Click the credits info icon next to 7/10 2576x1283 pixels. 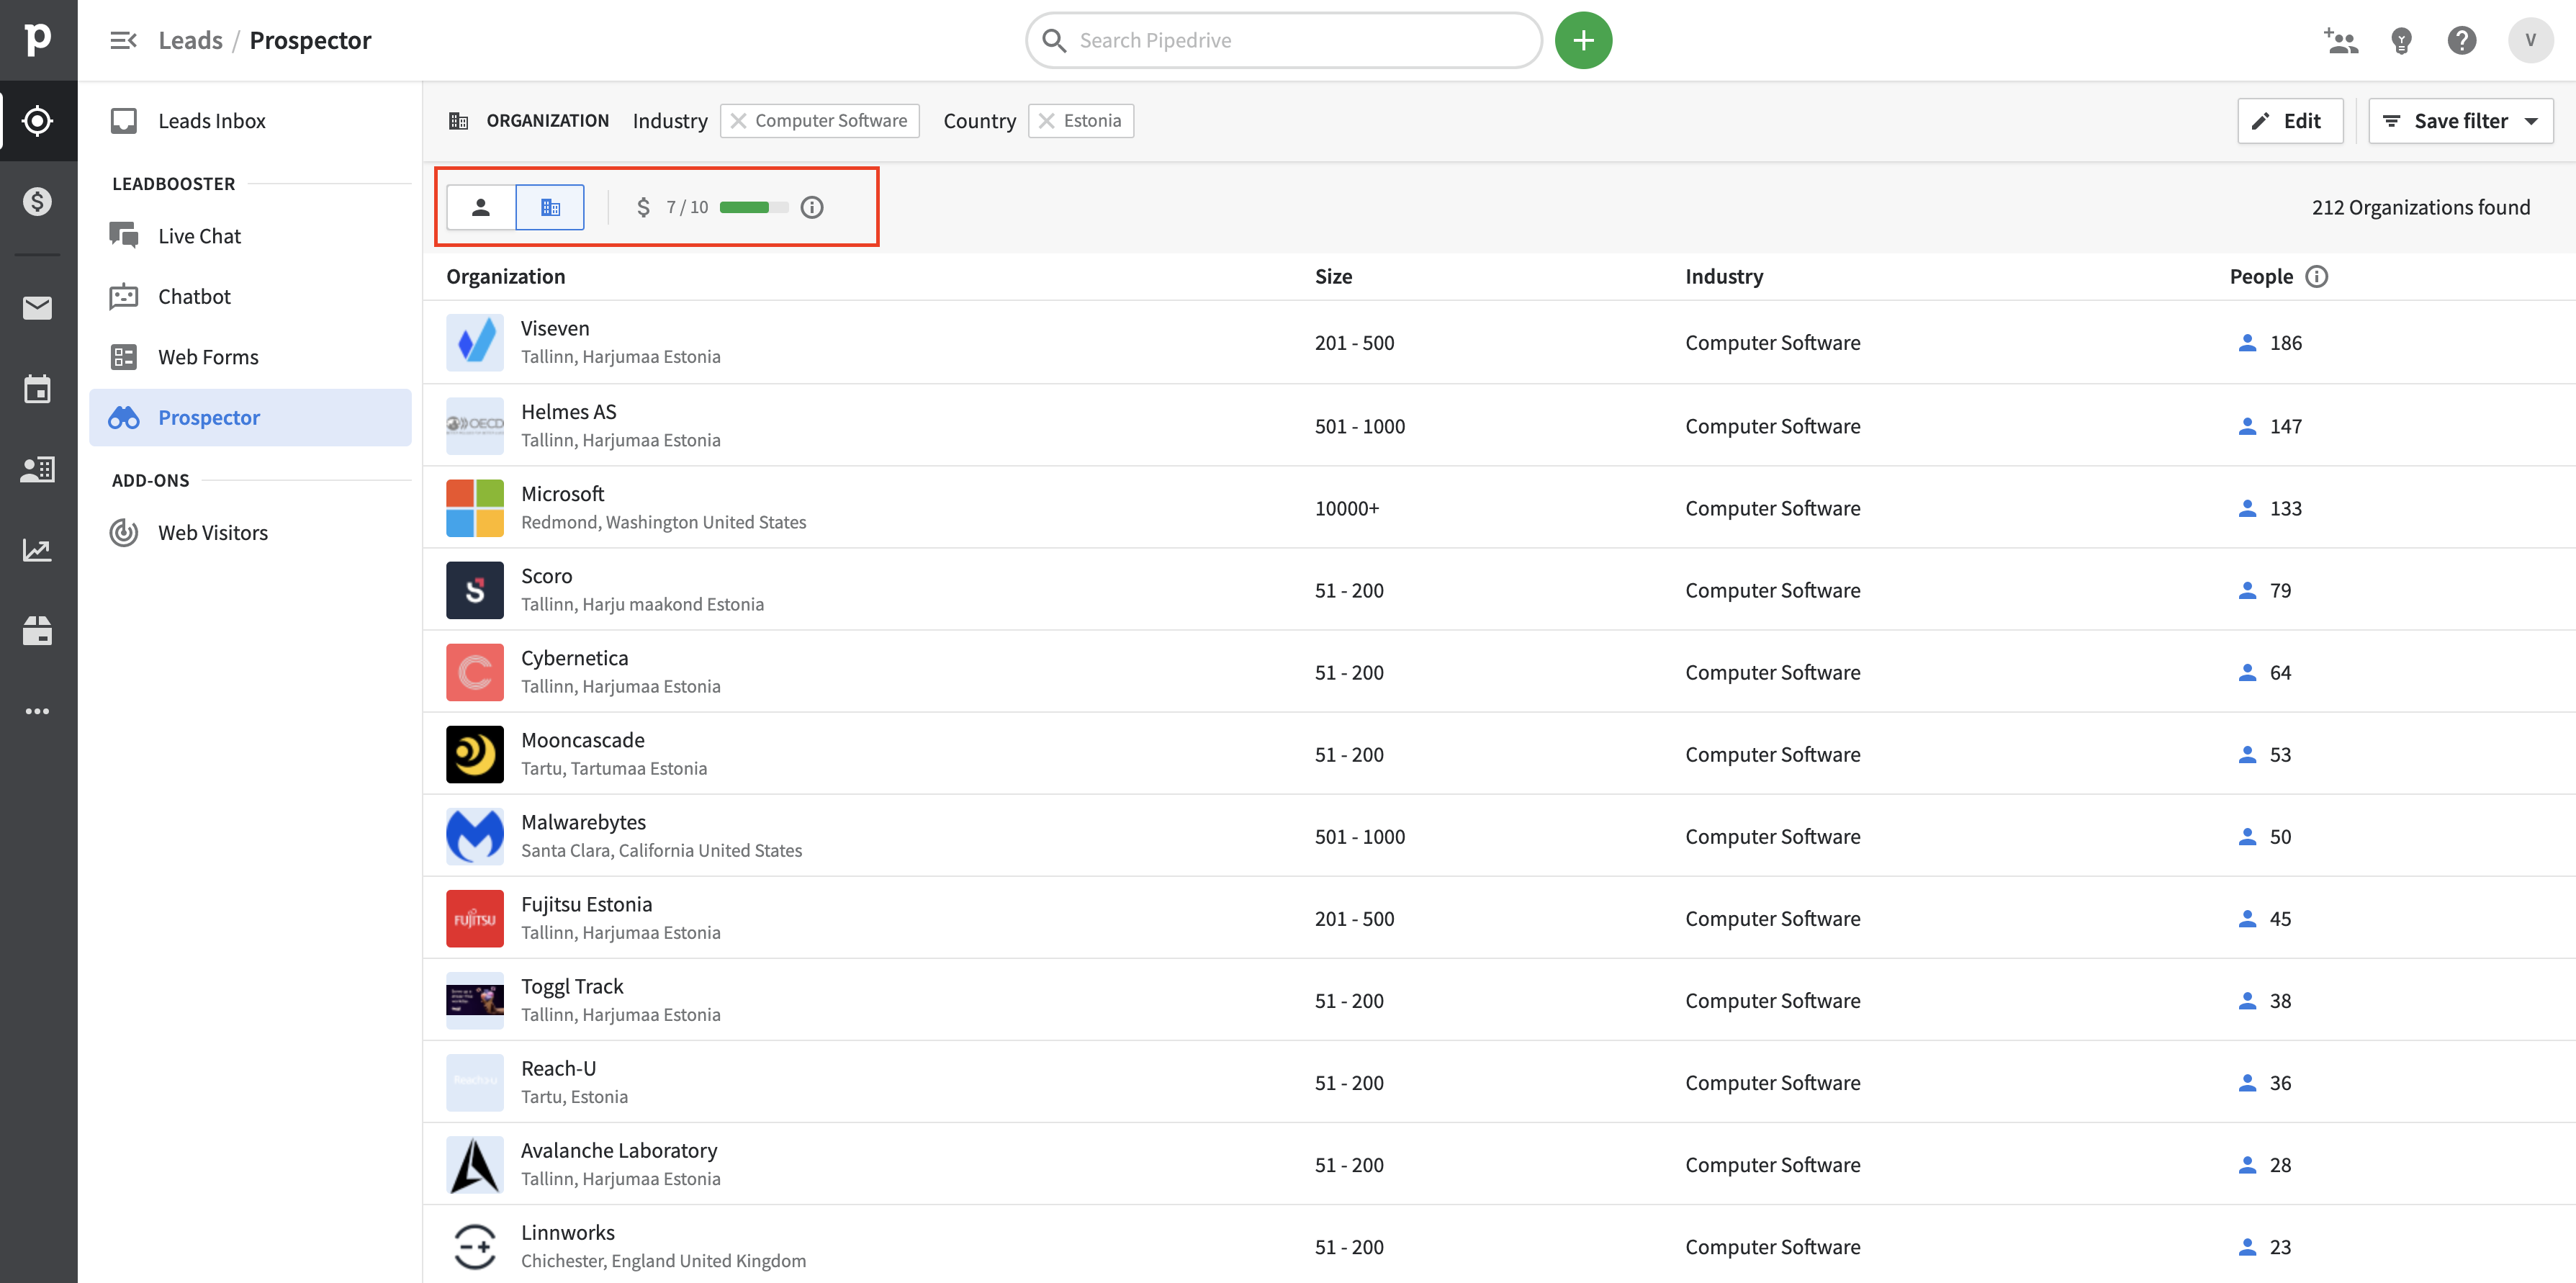pyautogui.click(x=811, y=207)
